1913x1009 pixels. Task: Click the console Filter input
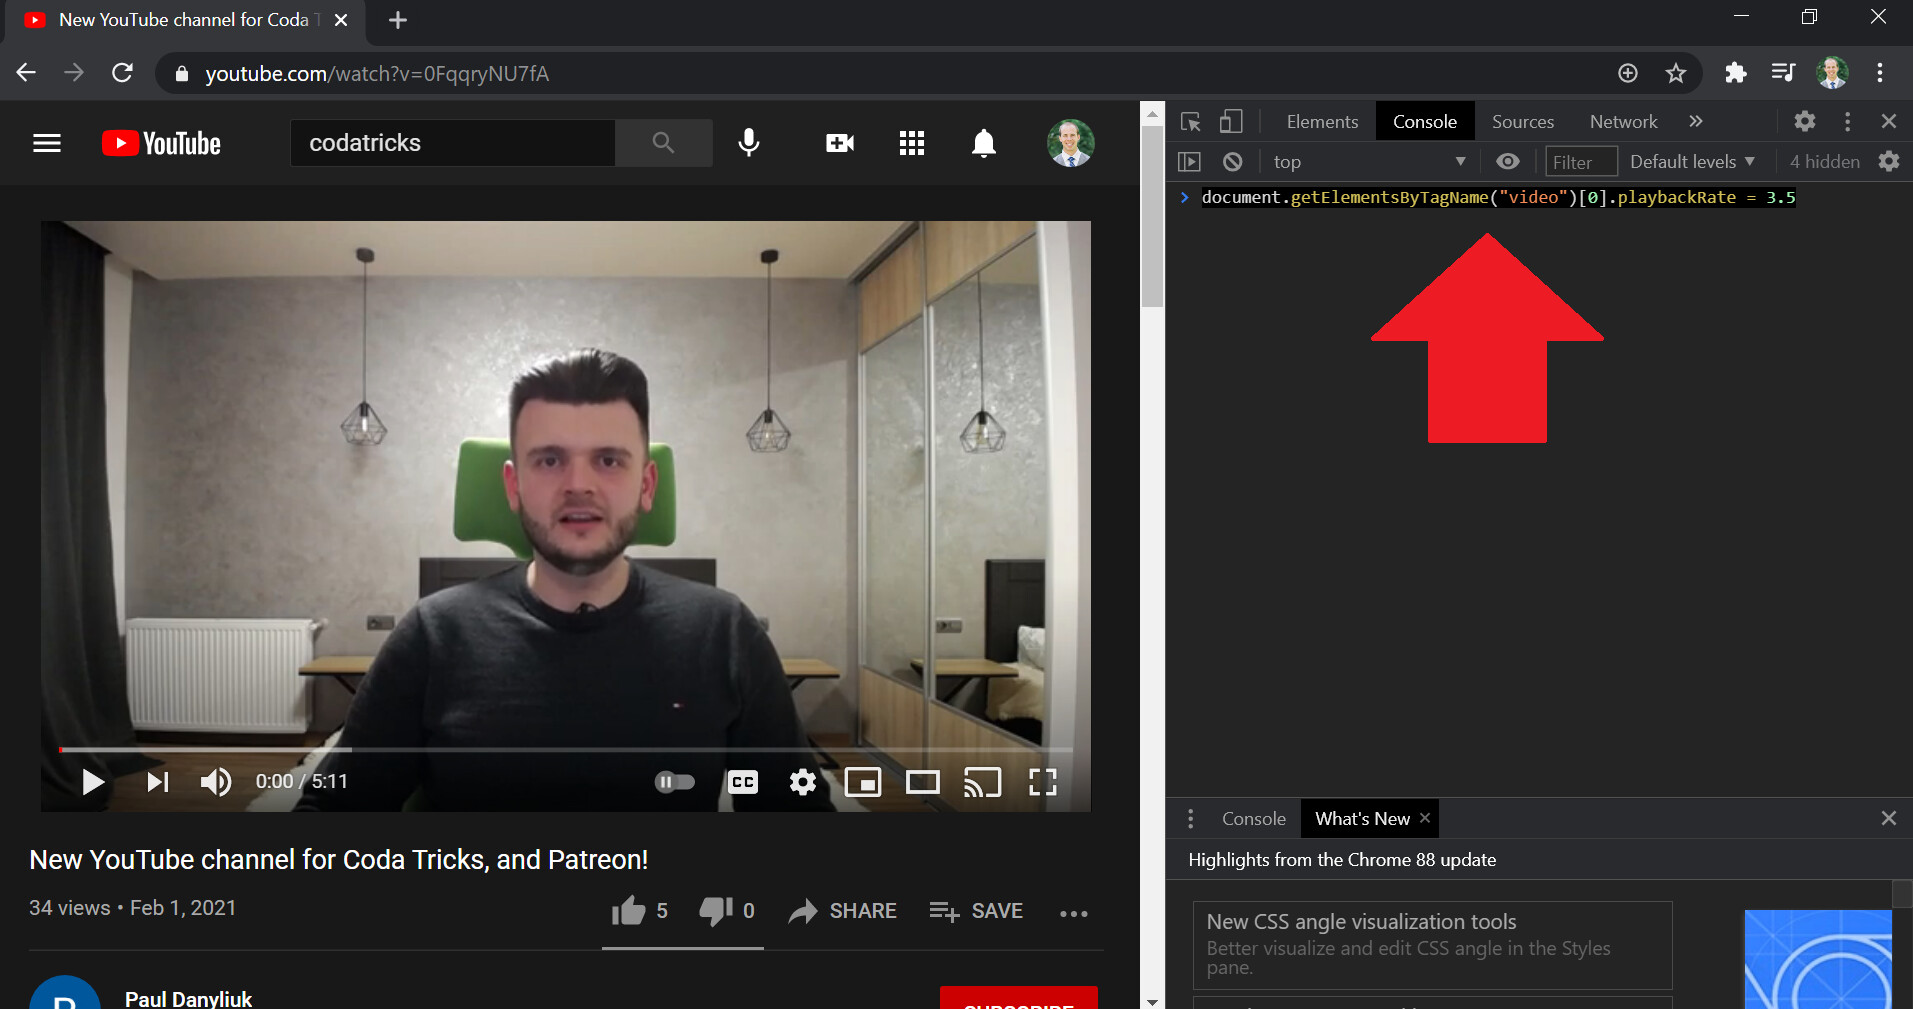point(1581,161)
